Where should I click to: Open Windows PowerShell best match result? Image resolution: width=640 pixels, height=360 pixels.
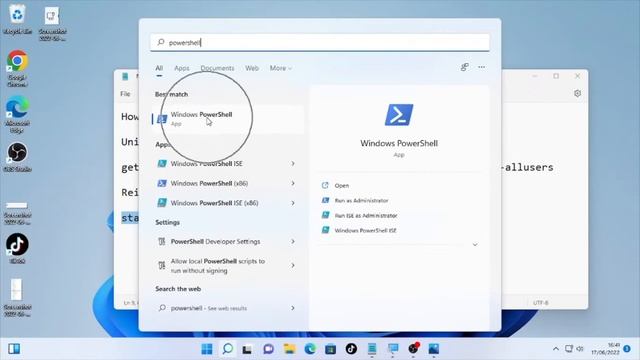(x=228, y=119)
